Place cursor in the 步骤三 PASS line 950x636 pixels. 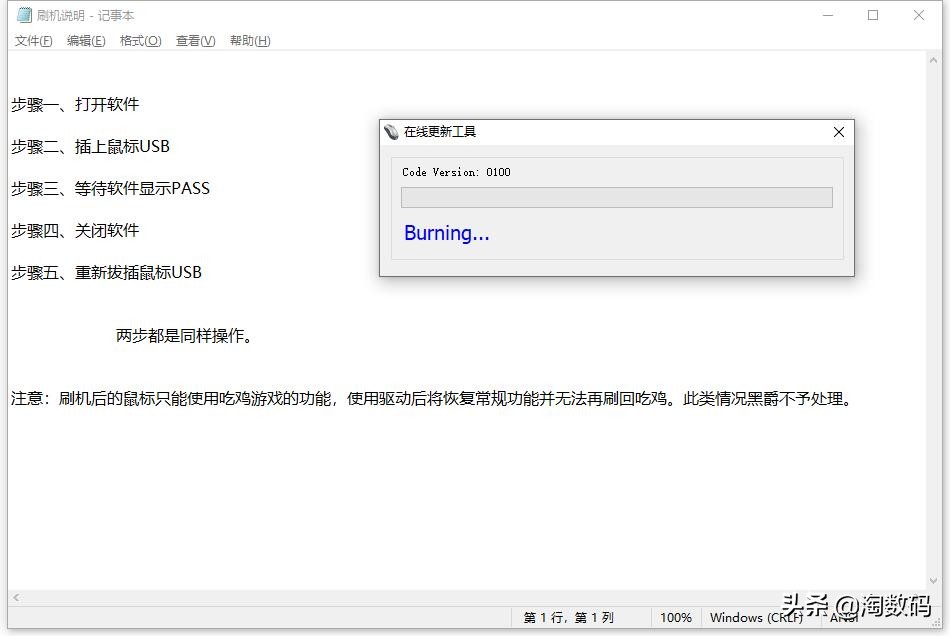[110, 188]
